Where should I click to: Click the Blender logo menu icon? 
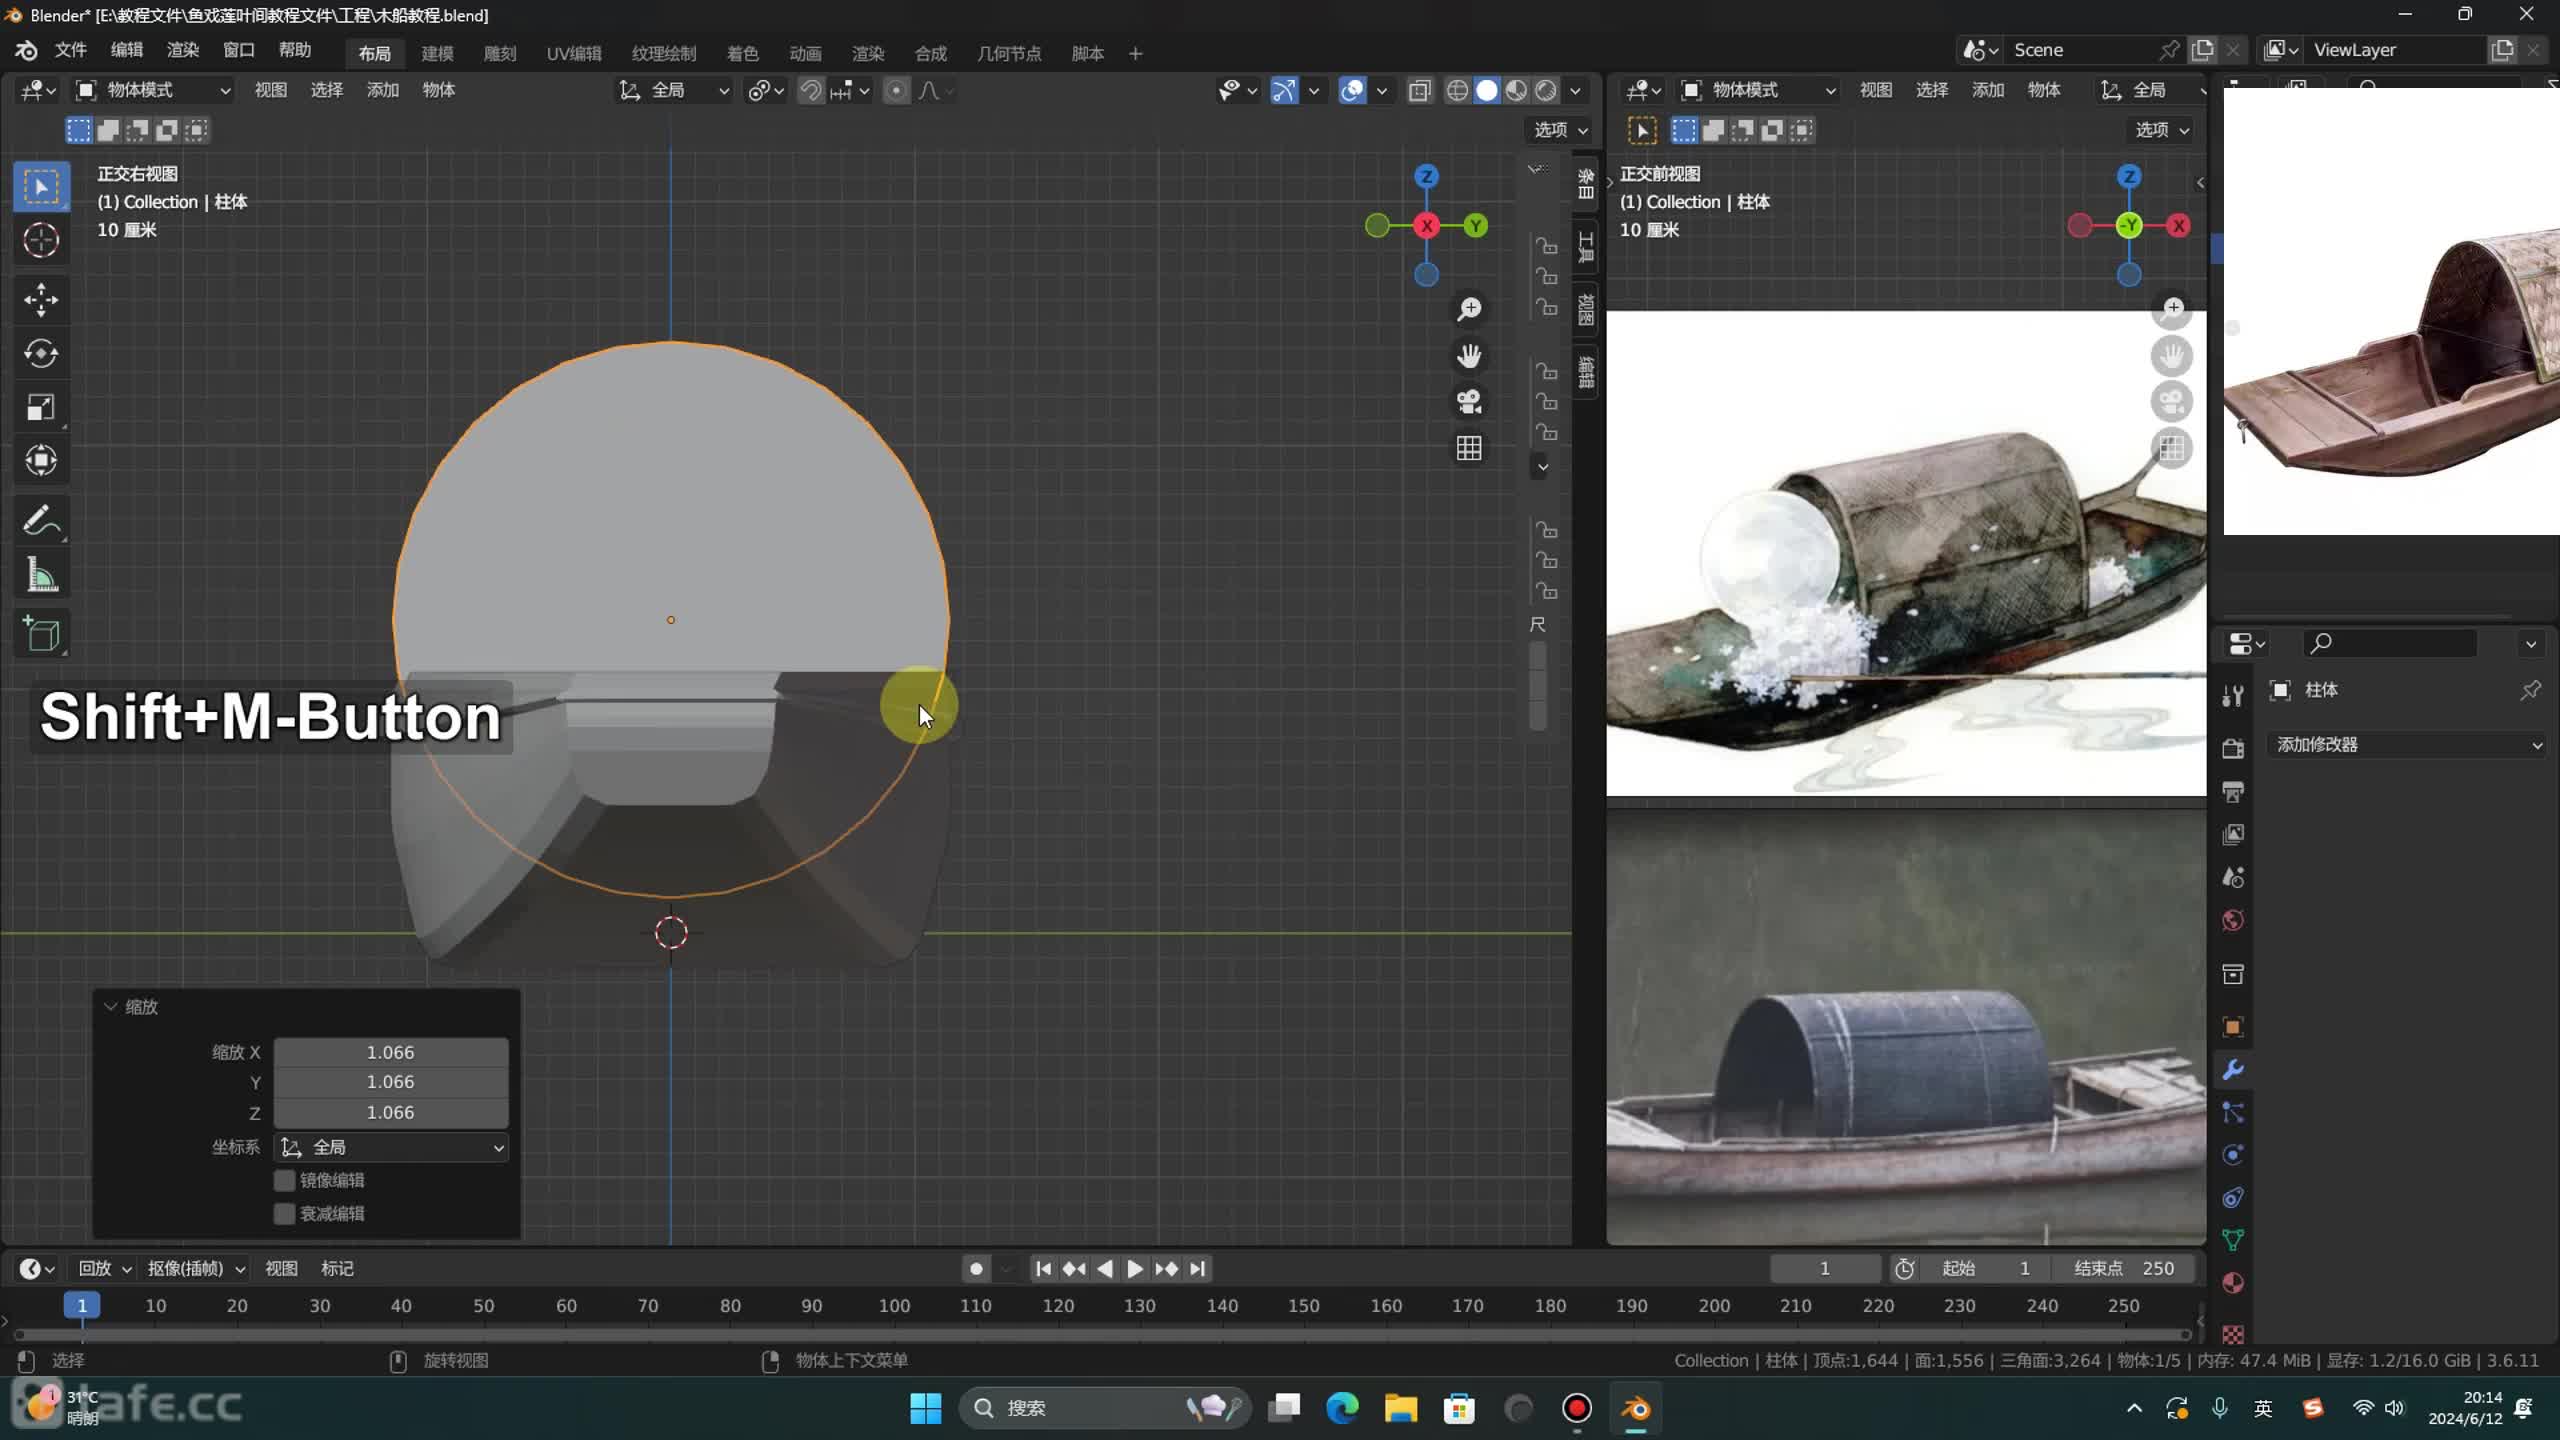pos(27,50)
